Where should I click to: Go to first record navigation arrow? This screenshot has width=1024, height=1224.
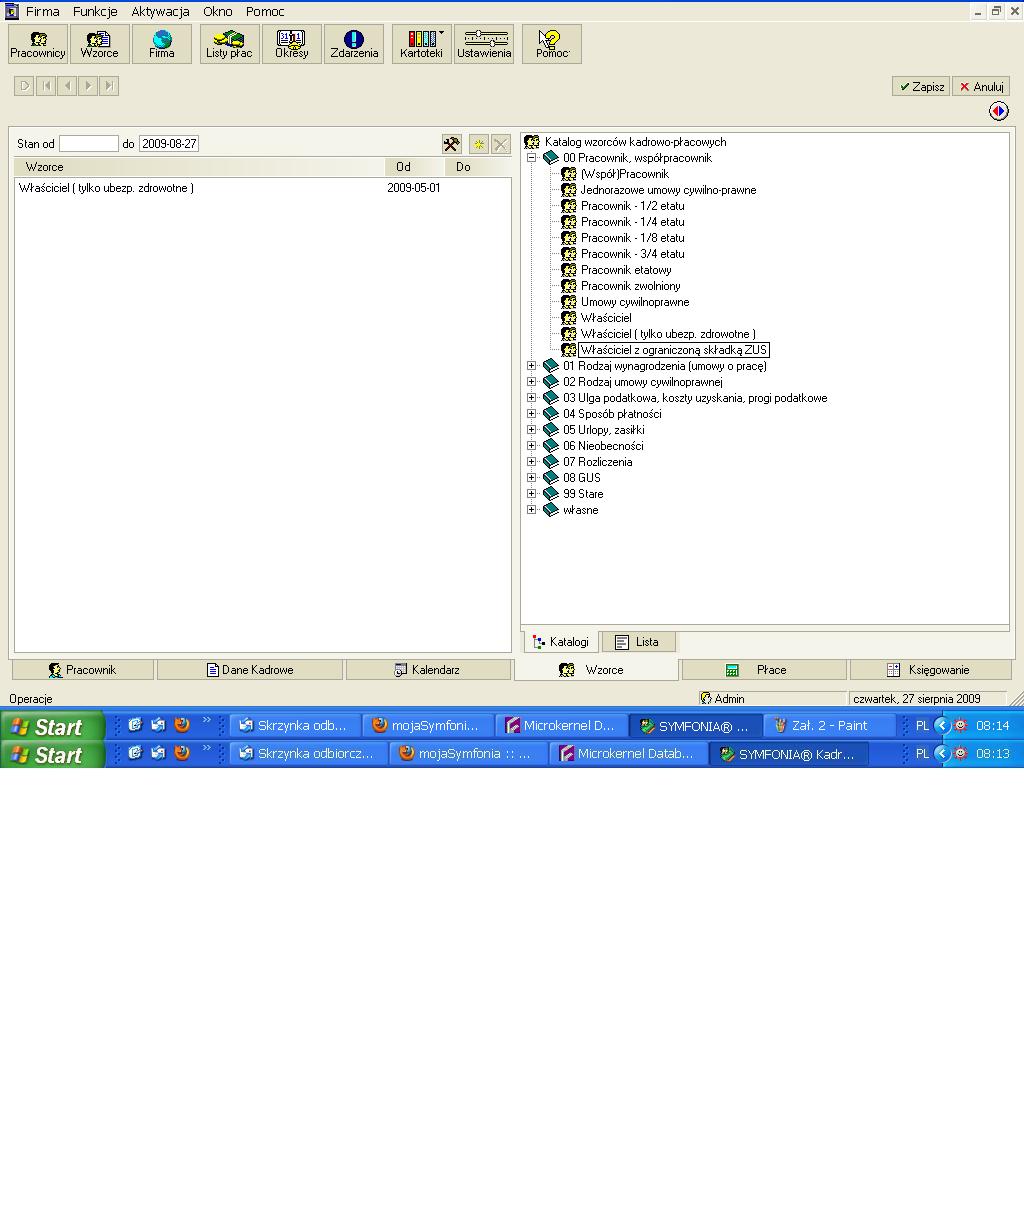tap(46, 86)
